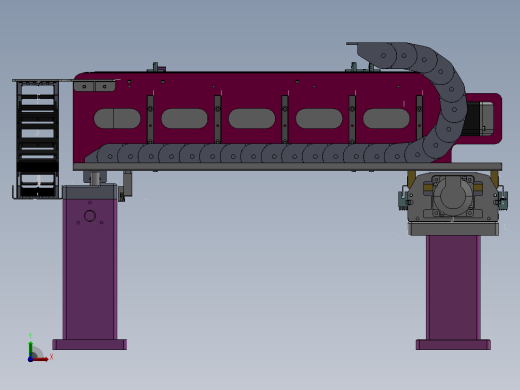
Task: Select the long gray horizontal base plate
Action: click(x=287, y=167)
